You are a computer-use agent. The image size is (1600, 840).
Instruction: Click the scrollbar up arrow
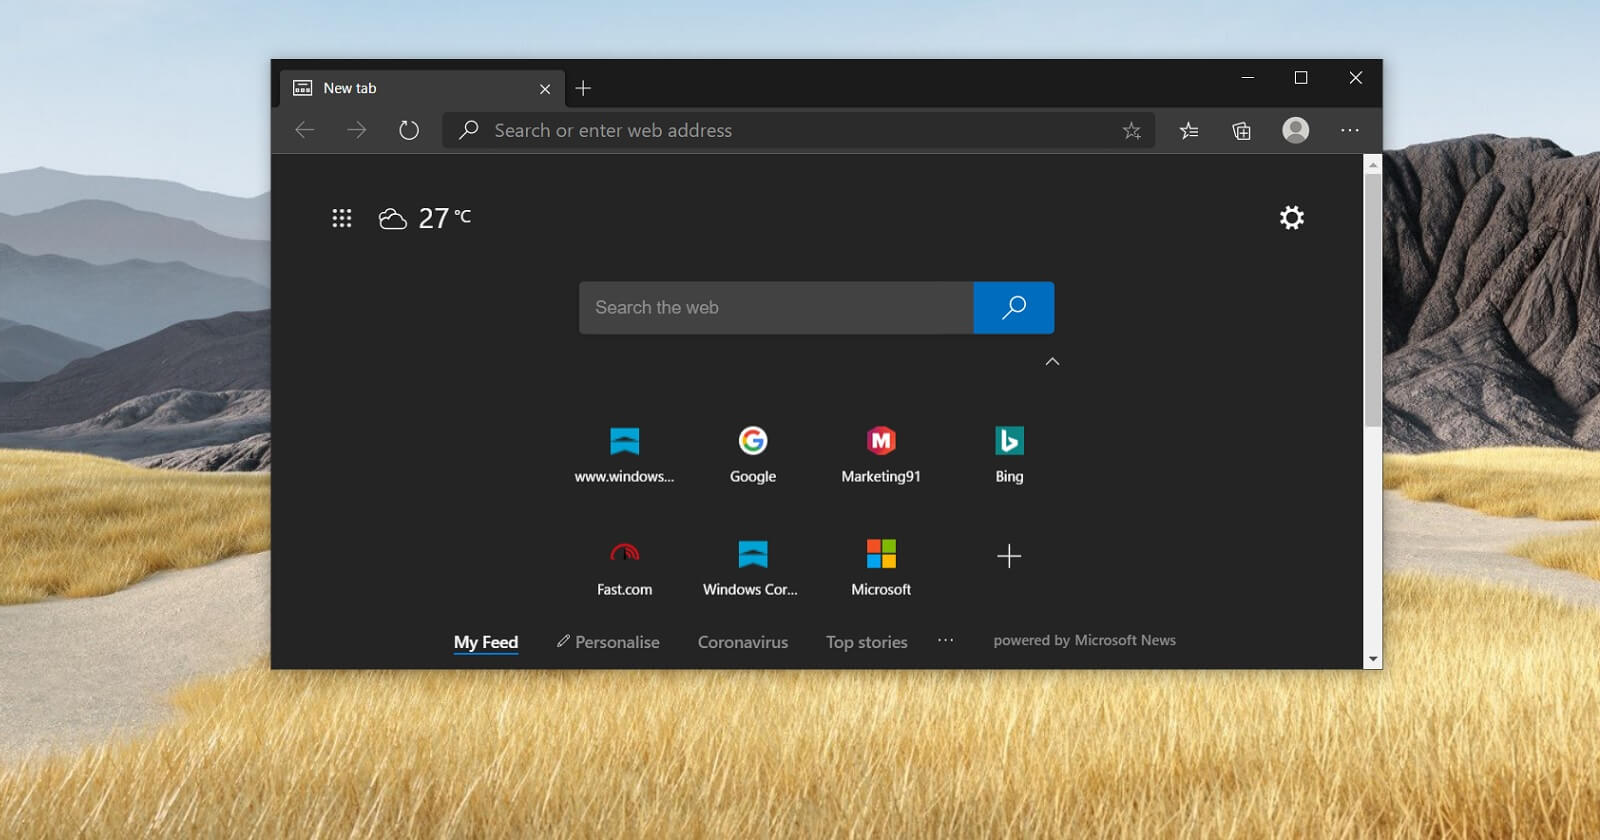(x=1373, y=164)
